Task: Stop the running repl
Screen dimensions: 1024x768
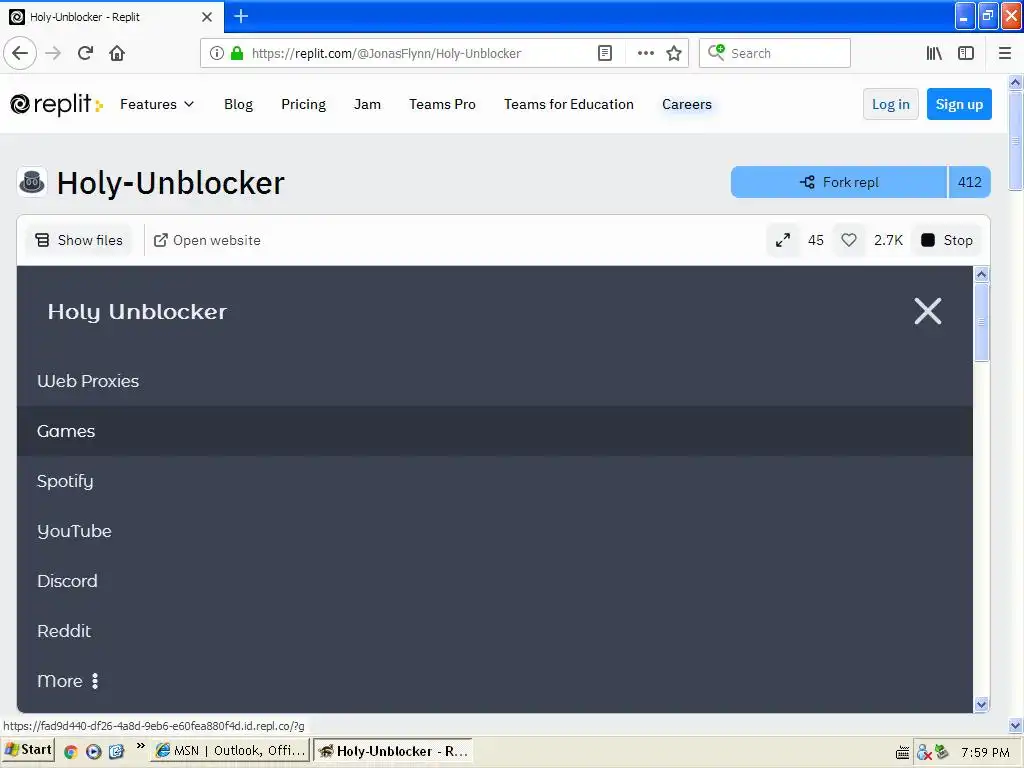Action: (x=946, y=240)
